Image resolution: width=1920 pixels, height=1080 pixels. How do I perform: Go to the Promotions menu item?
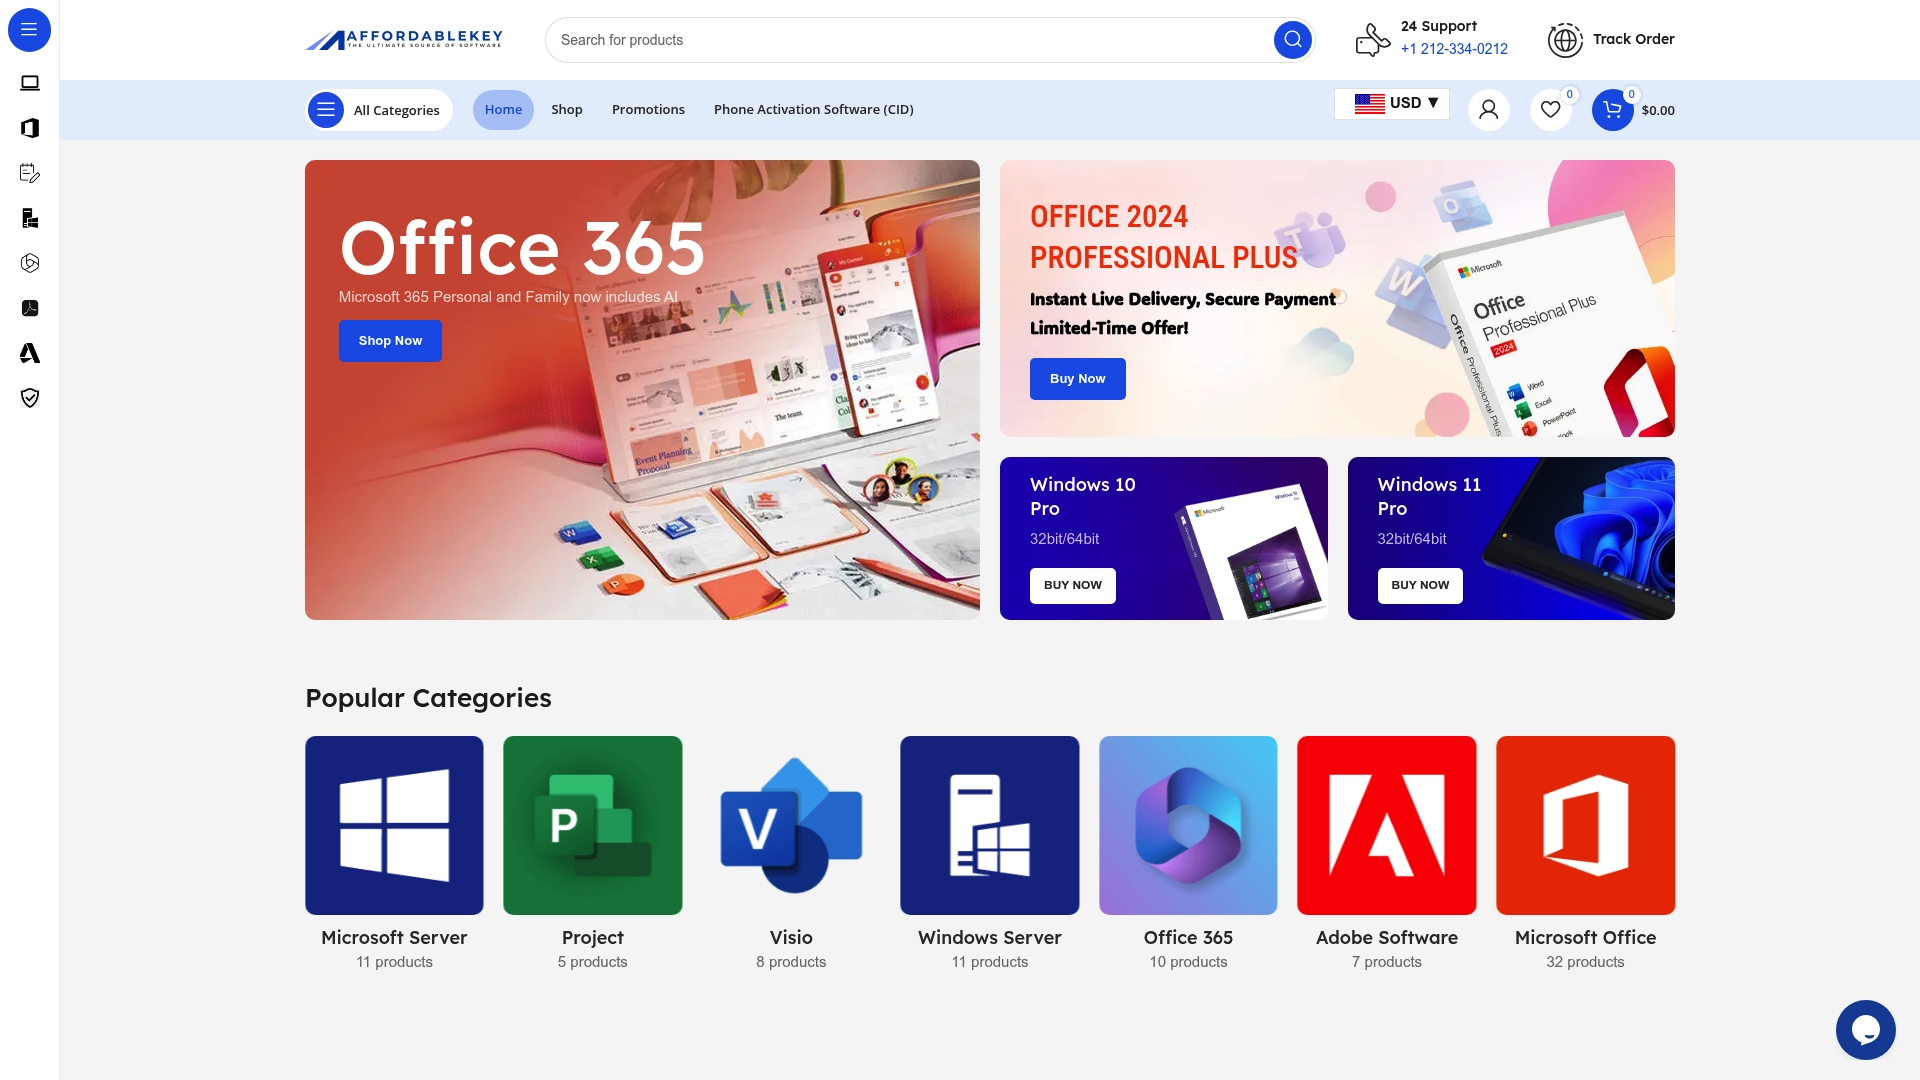pyautogui.click(x=648, y=110)
